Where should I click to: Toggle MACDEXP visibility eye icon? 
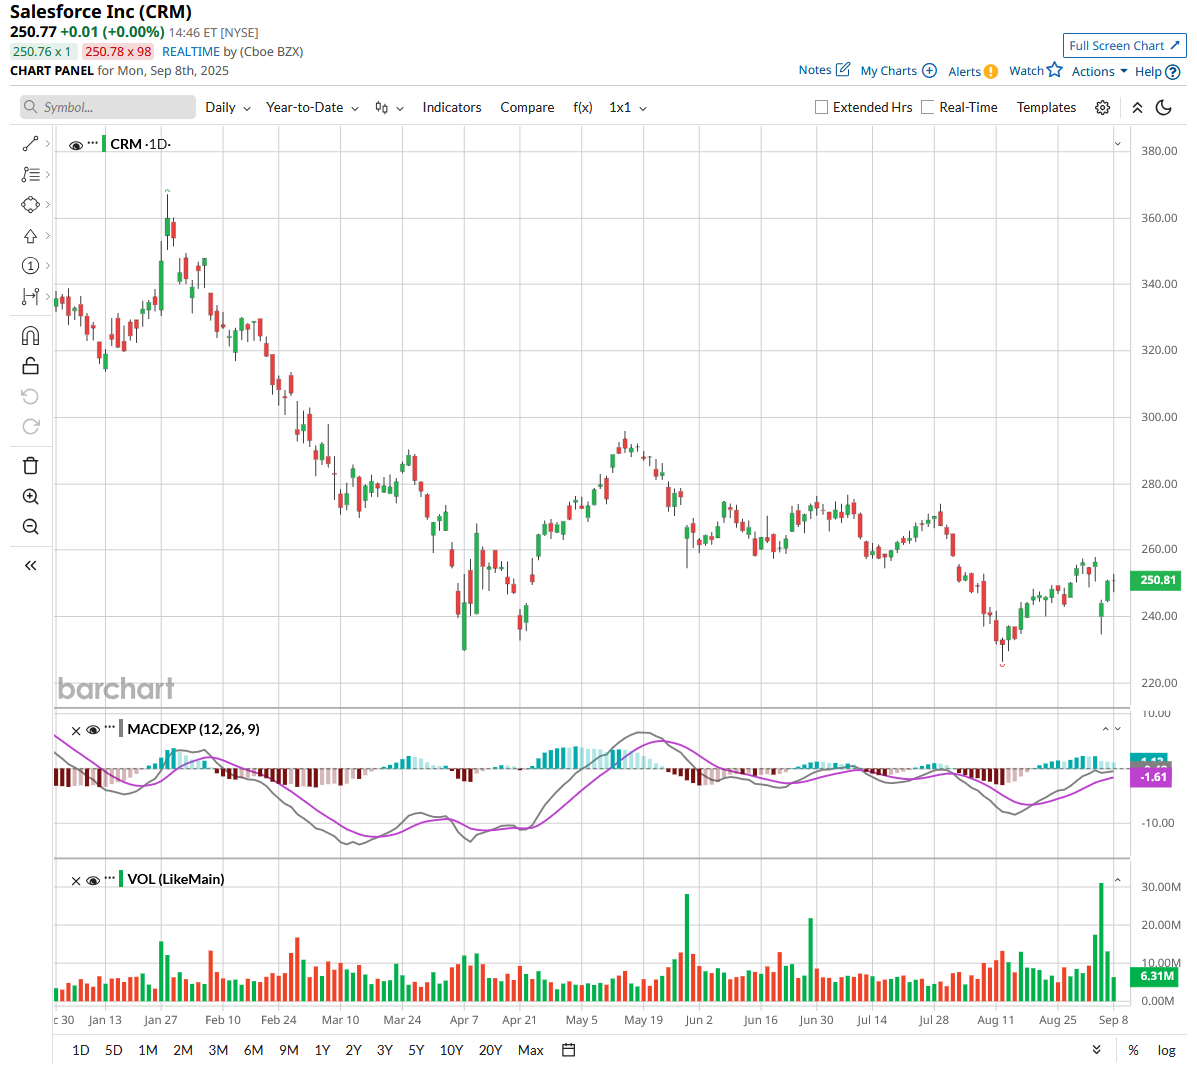(x=93, y=730)
